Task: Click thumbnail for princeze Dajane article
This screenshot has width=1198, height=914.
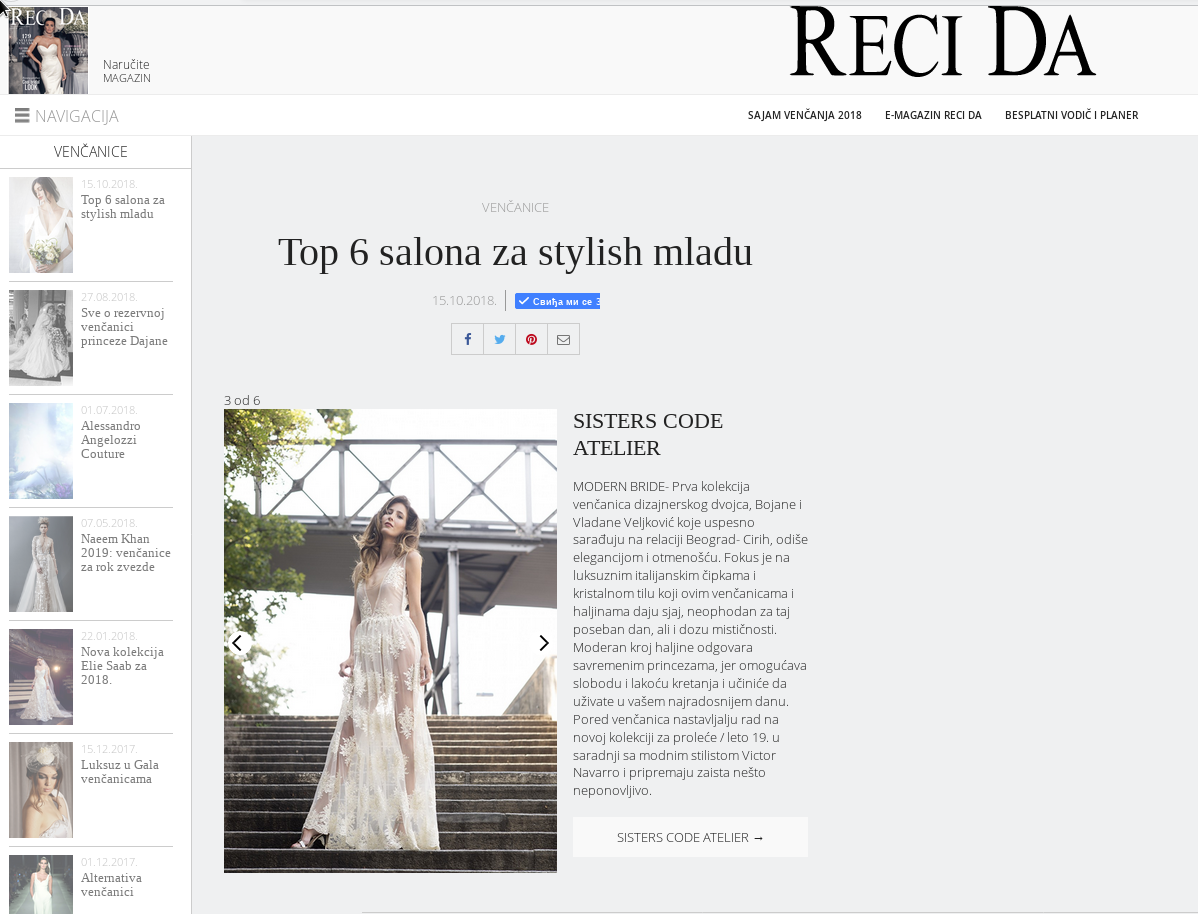Action: tap(41, 338)
